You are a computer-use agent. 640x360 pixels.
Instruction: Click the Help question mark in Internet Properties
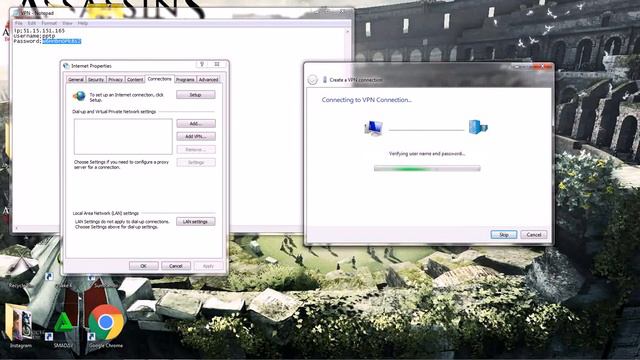[x=202, y=64]
